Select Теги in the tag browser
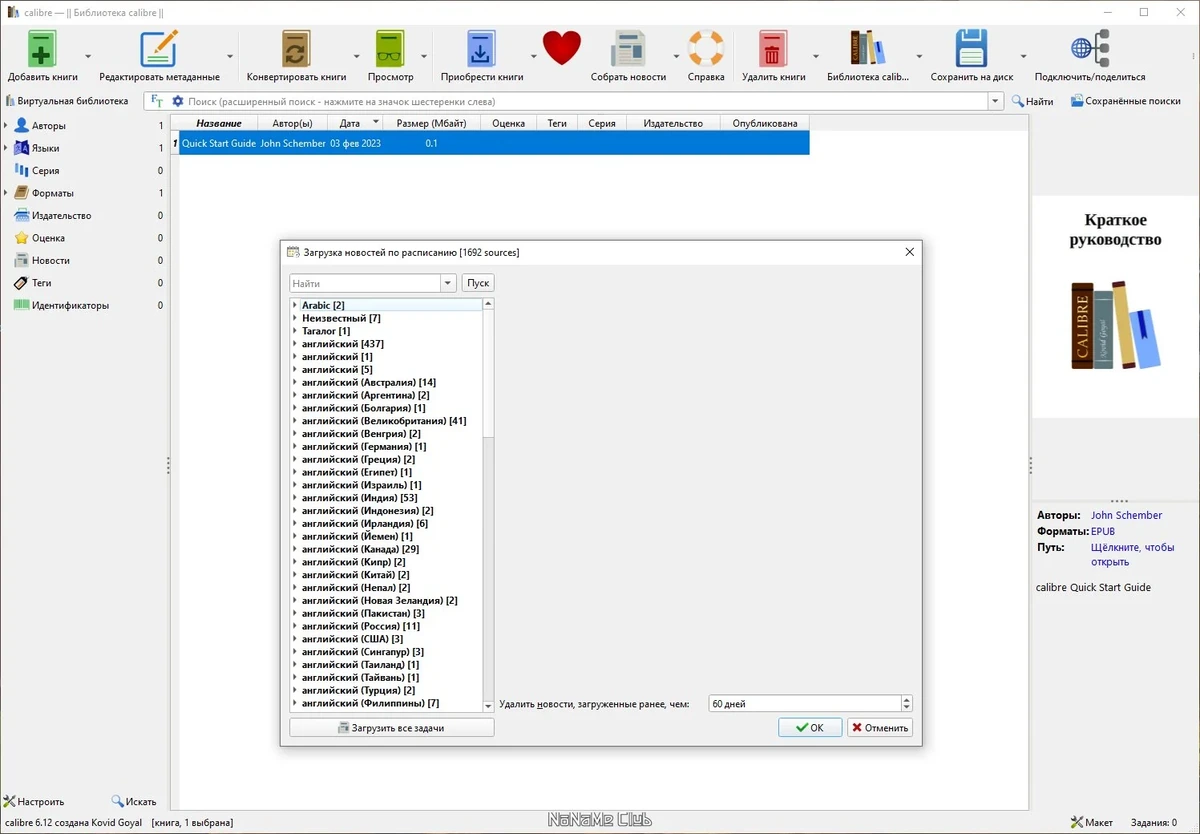Screen dimensions: 1200x834 point(41,283)
